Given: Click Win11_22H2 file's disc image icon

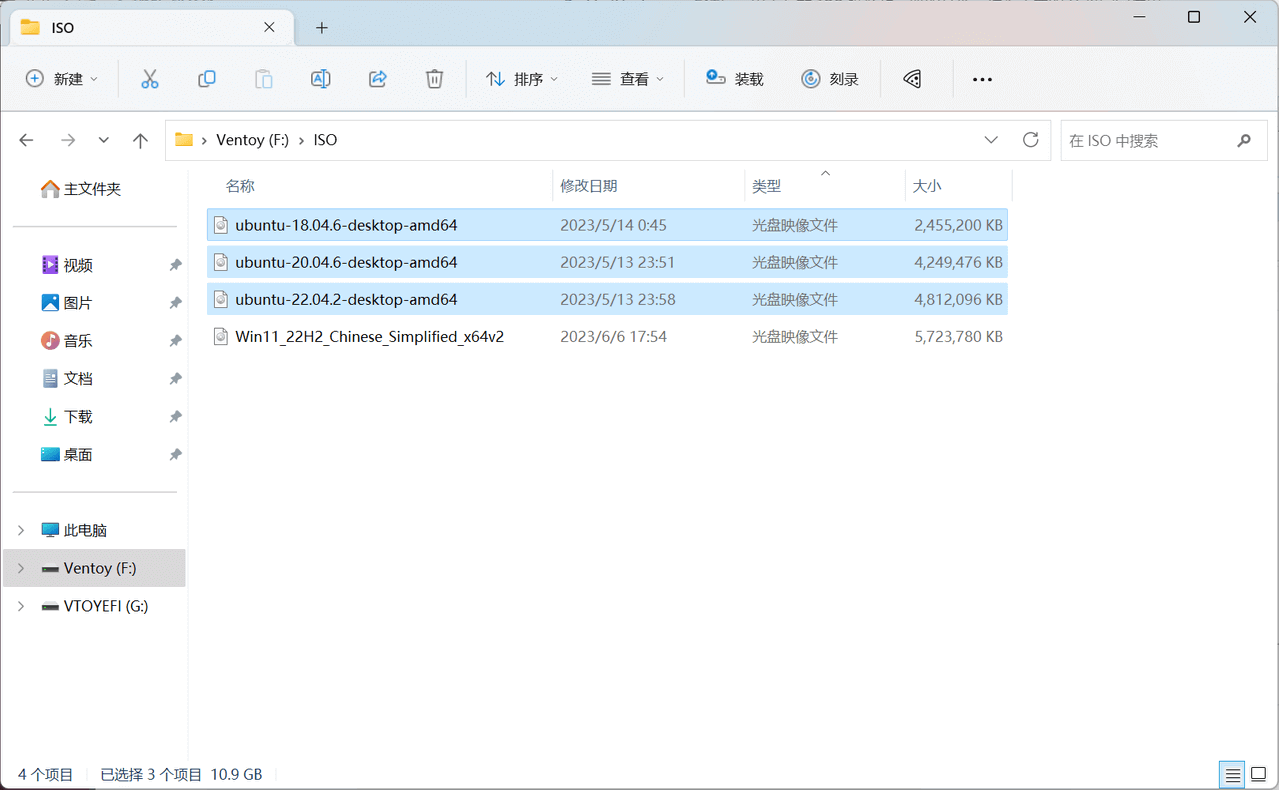Looking at the screenshot, I should coord(221,336).
